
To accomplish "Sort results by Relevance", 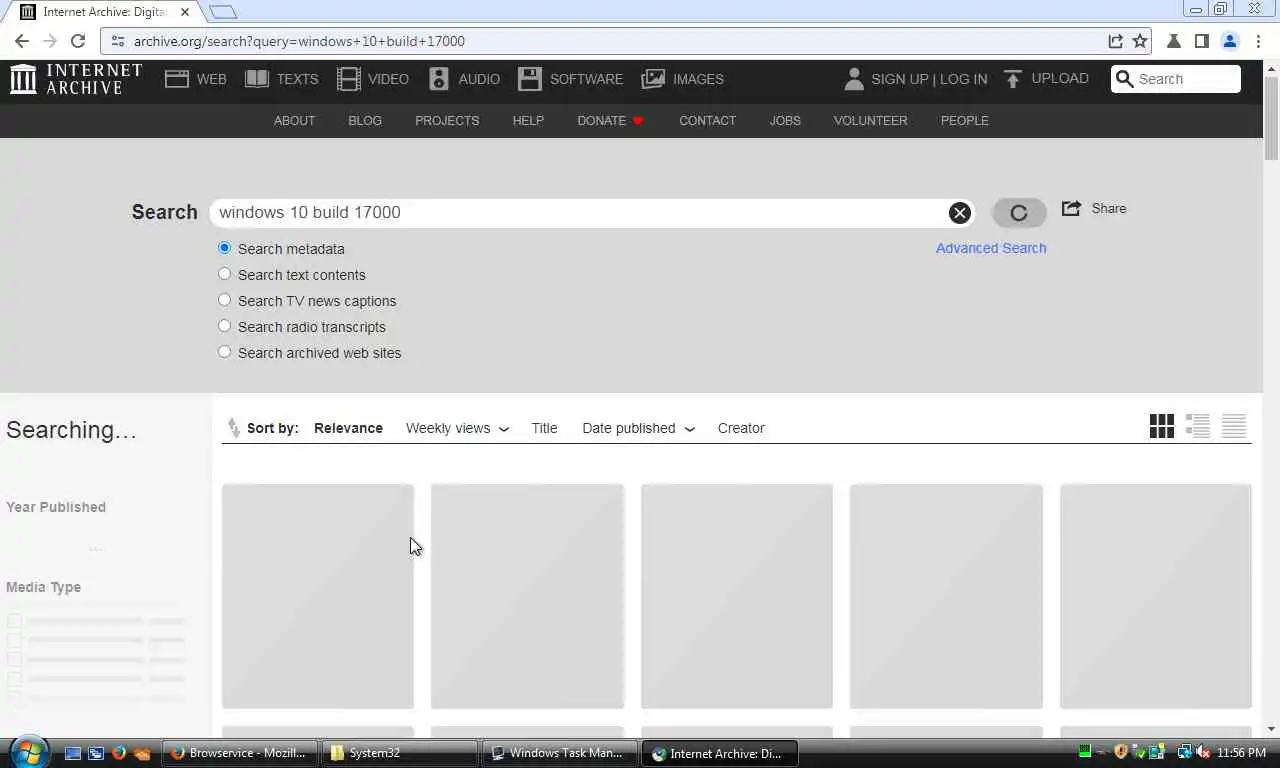I will click(x=348, y=428).
